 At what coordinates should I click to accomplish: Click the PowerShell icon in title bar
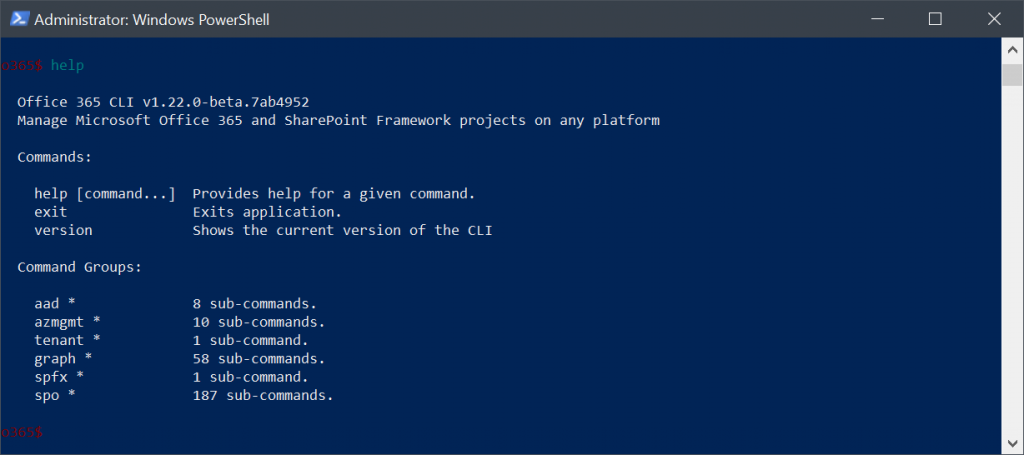18,19
